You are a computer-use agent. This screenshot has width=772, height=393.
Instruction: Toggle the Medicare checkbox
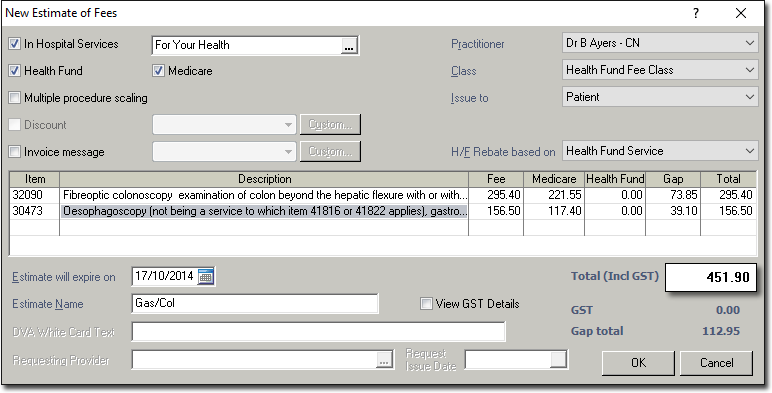click(x=158, y=71)
